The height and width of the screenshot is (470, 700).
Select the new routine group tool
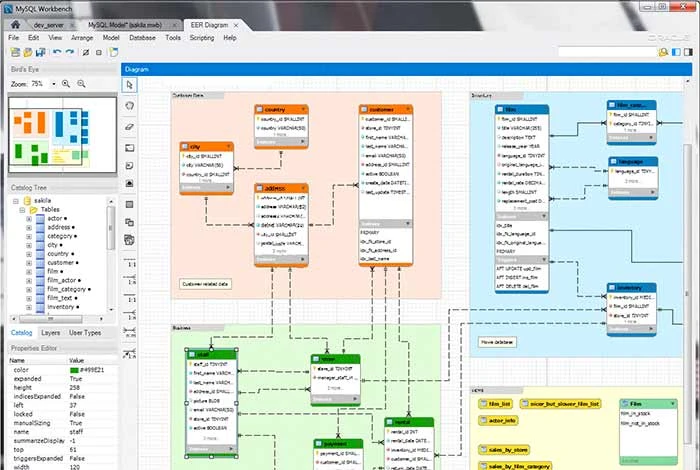[129, 240]
